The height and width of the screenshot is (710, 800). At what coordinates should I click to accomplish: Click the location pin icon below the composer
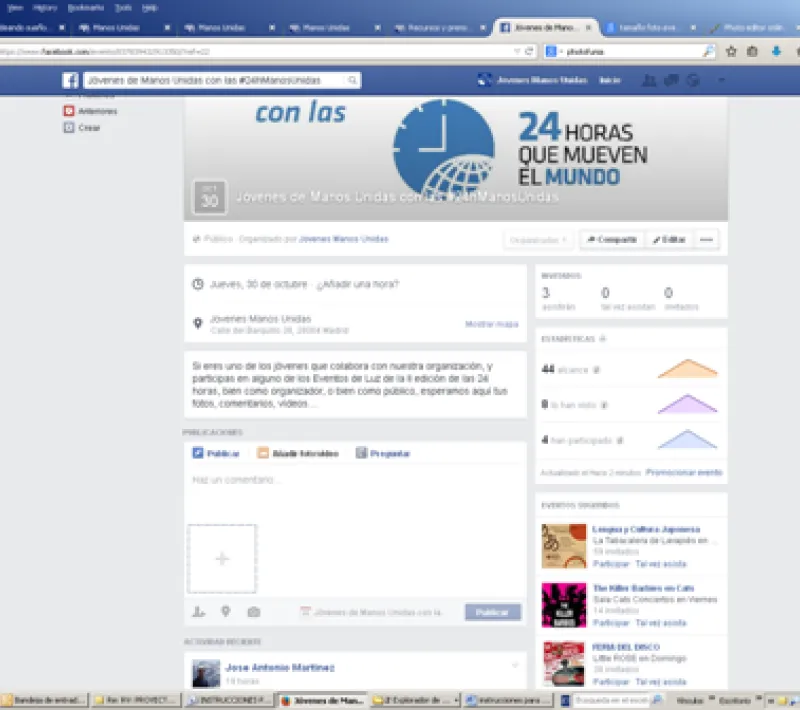pyautogui.click(x=226, y=611)
